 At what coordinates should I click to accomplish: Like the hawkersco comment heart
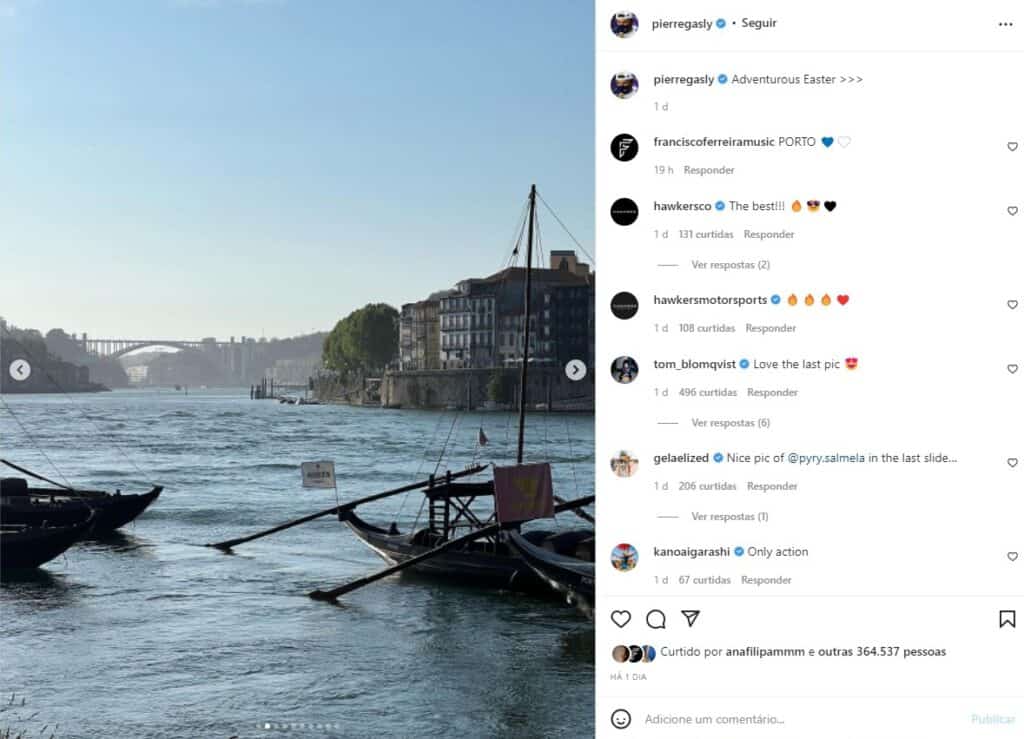pos(1012,211)
